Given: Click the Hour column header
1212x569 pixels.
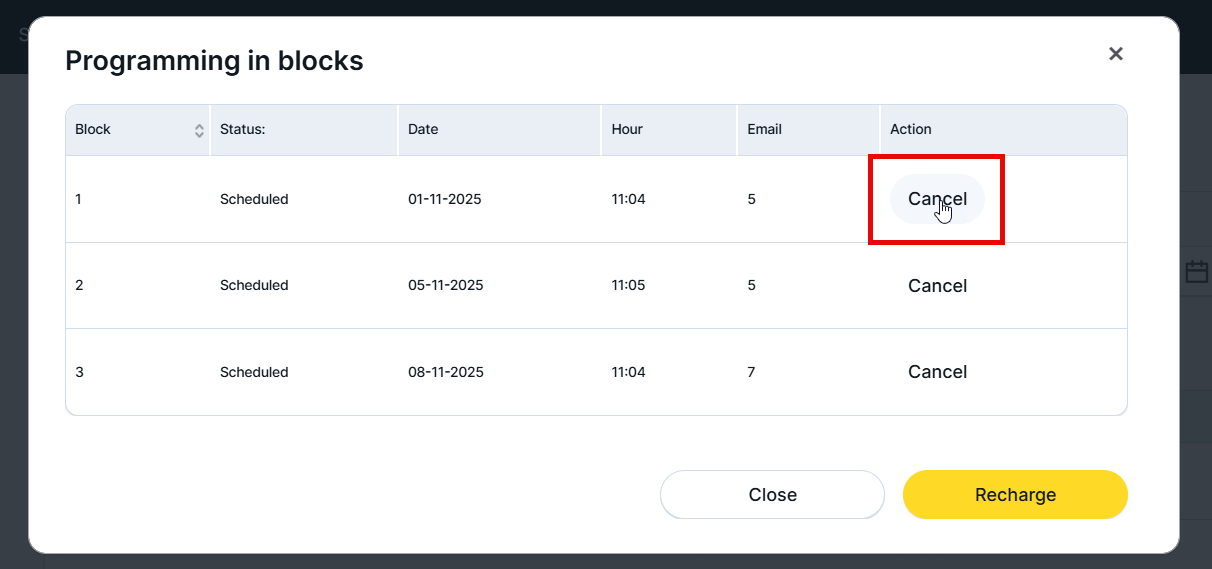Looking at the screenshot, I should (x=627, y=130).
